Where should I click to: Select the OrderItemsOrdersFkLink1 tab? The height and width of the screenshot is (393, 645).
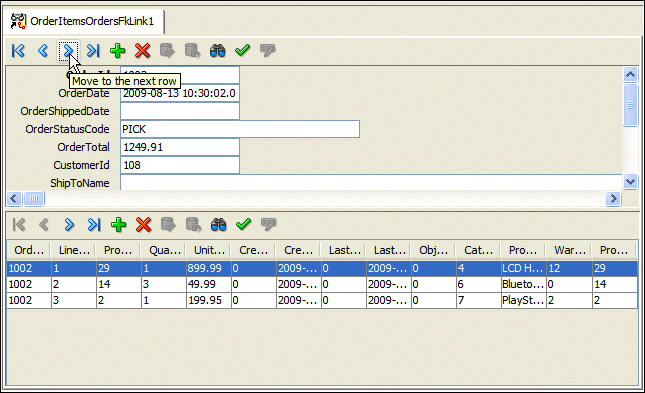(x=84, y=21)
